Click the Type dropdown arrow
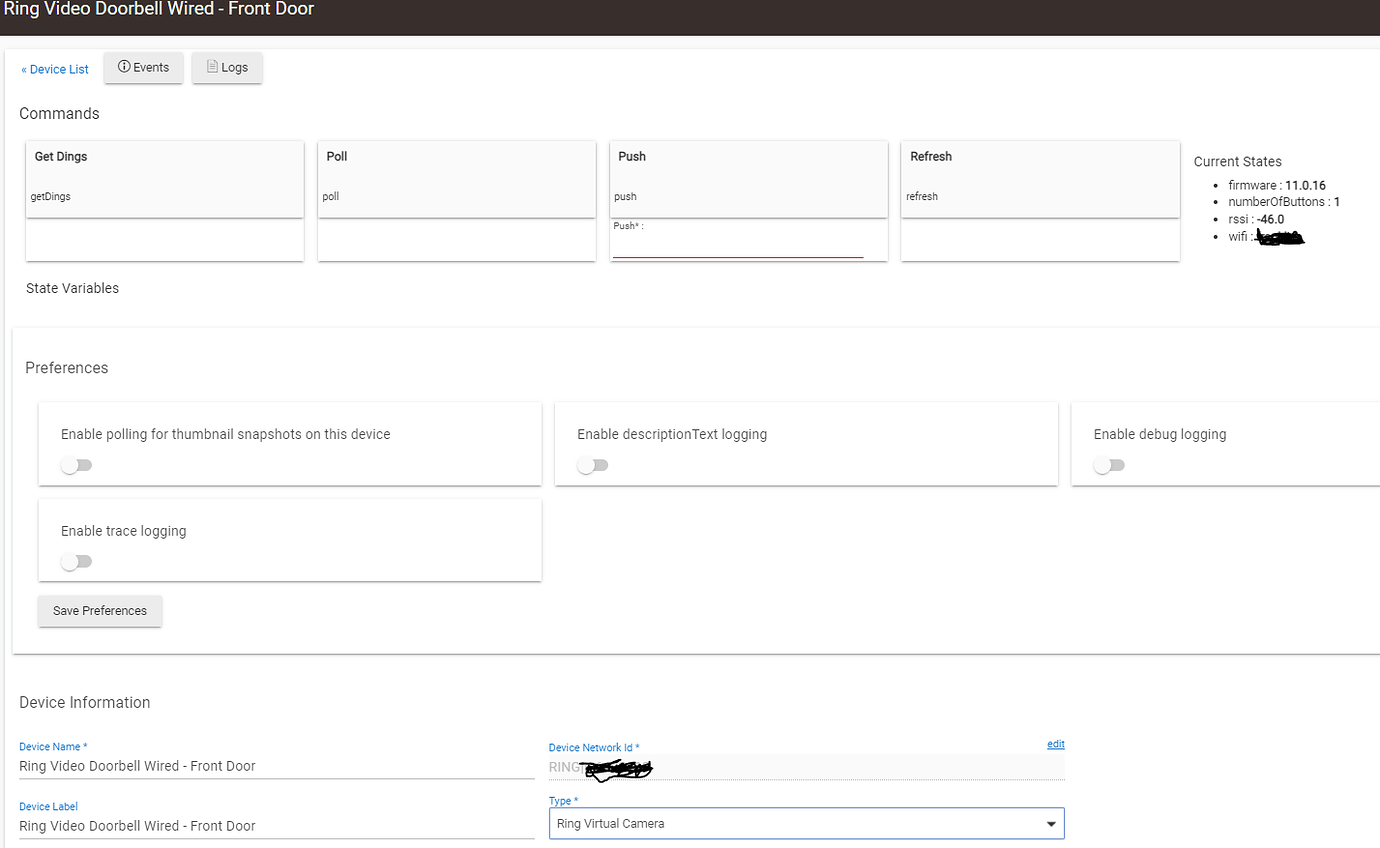Viewport: 1380px width, 848px height. click(1051, 824)
